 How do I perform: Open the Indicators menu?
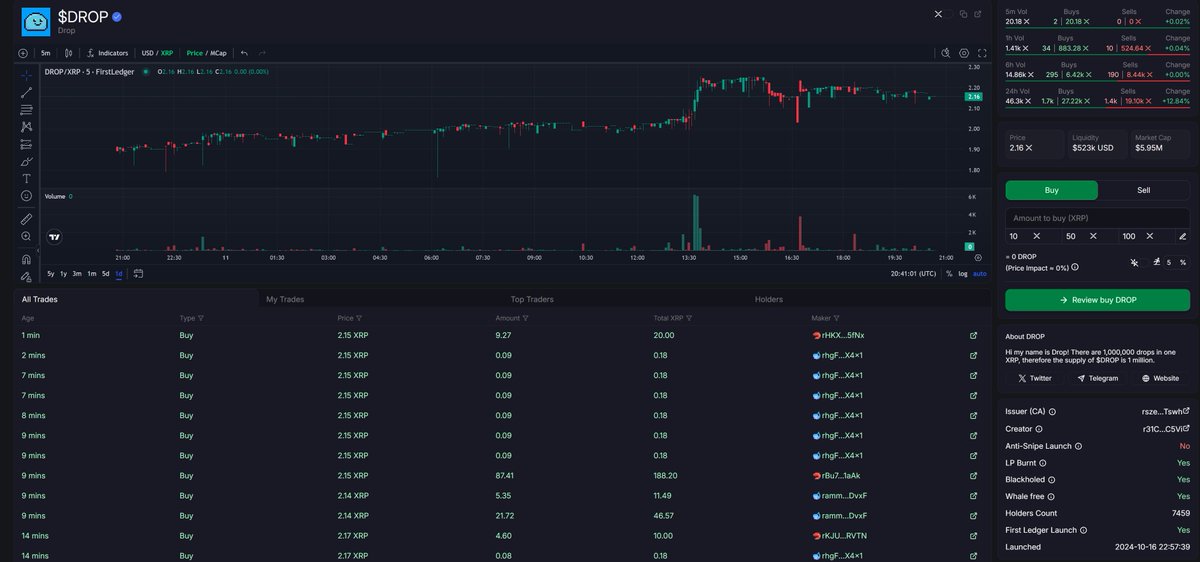coord(108,53)
